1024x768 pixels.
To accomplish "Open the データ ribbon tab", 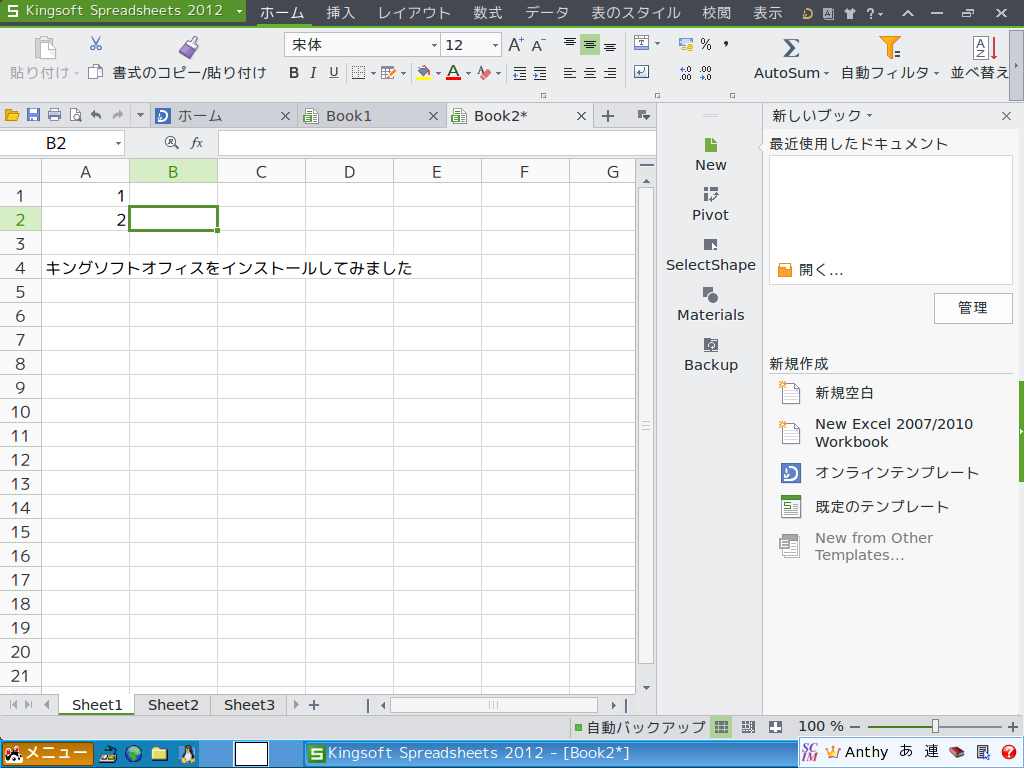I will click(547, 13).
